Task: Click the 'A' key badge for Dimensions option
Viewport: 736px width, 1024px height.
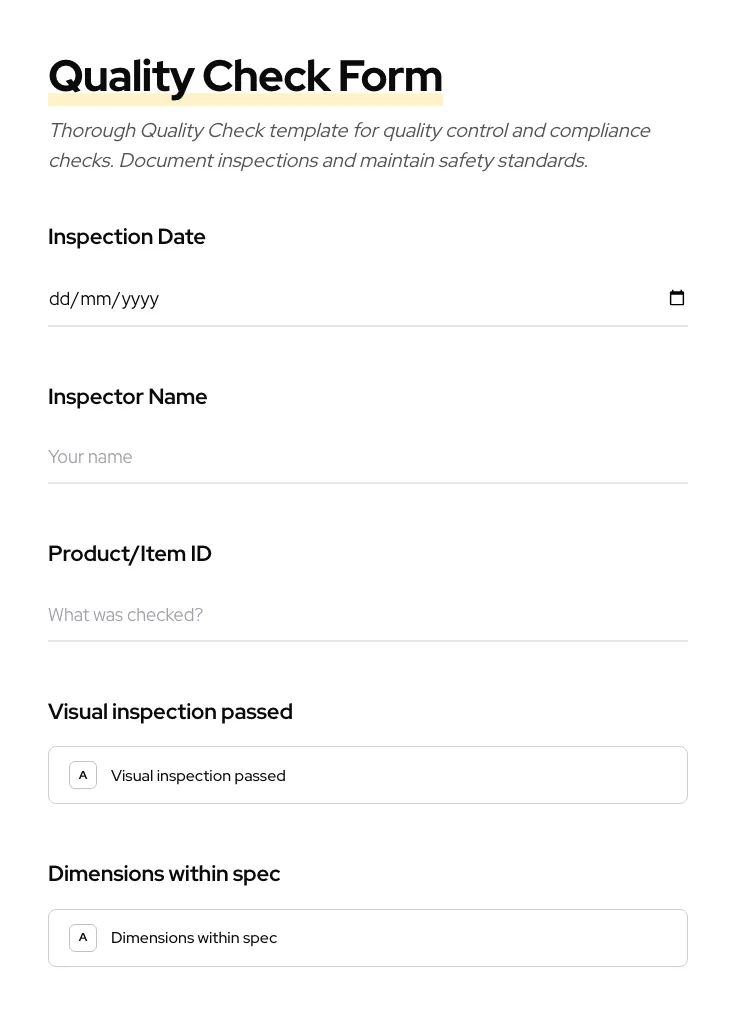Action: [83, 938]
